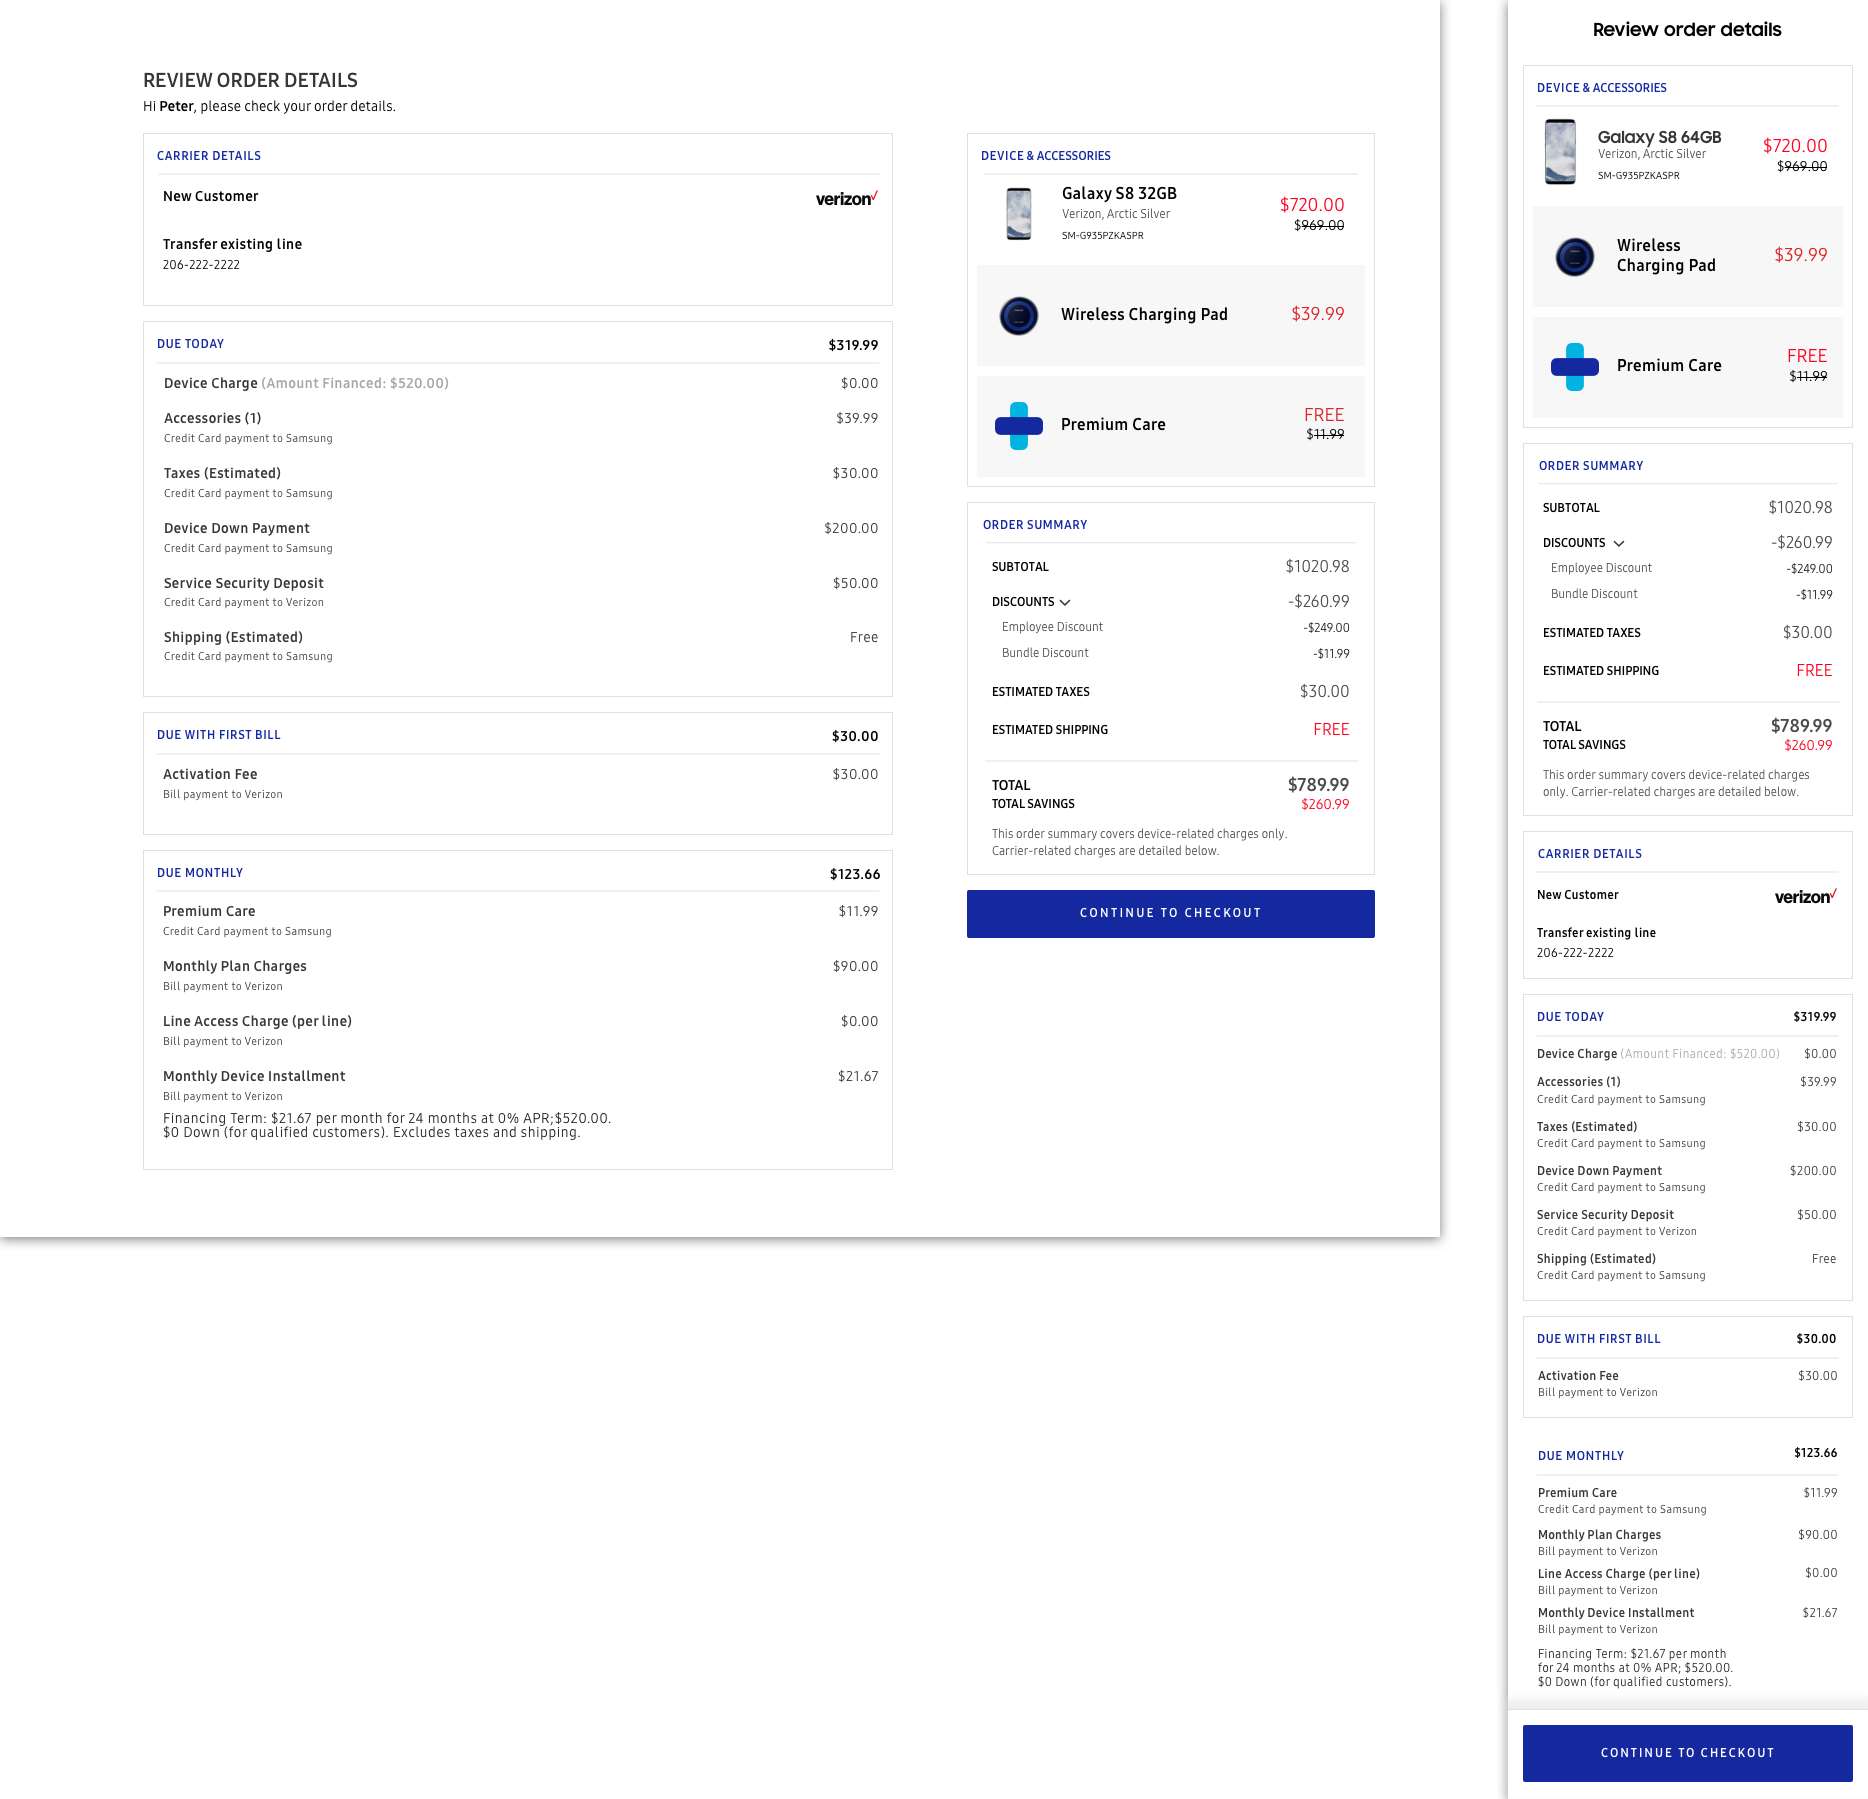Click Employee Discount row in desktop summary
The width and height of the screenshot is (1868, 1799).
click(x=1052, y=627)
